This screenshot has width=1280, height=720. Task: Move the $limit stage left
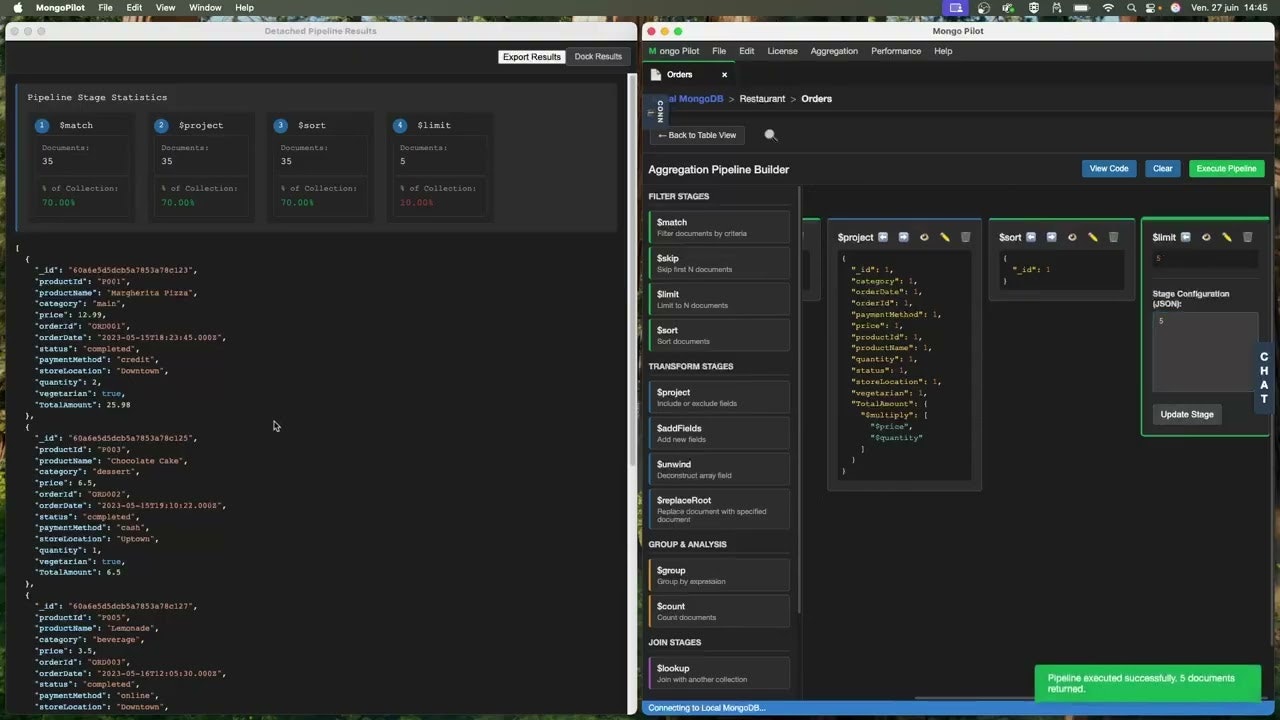pos(1186,237)
